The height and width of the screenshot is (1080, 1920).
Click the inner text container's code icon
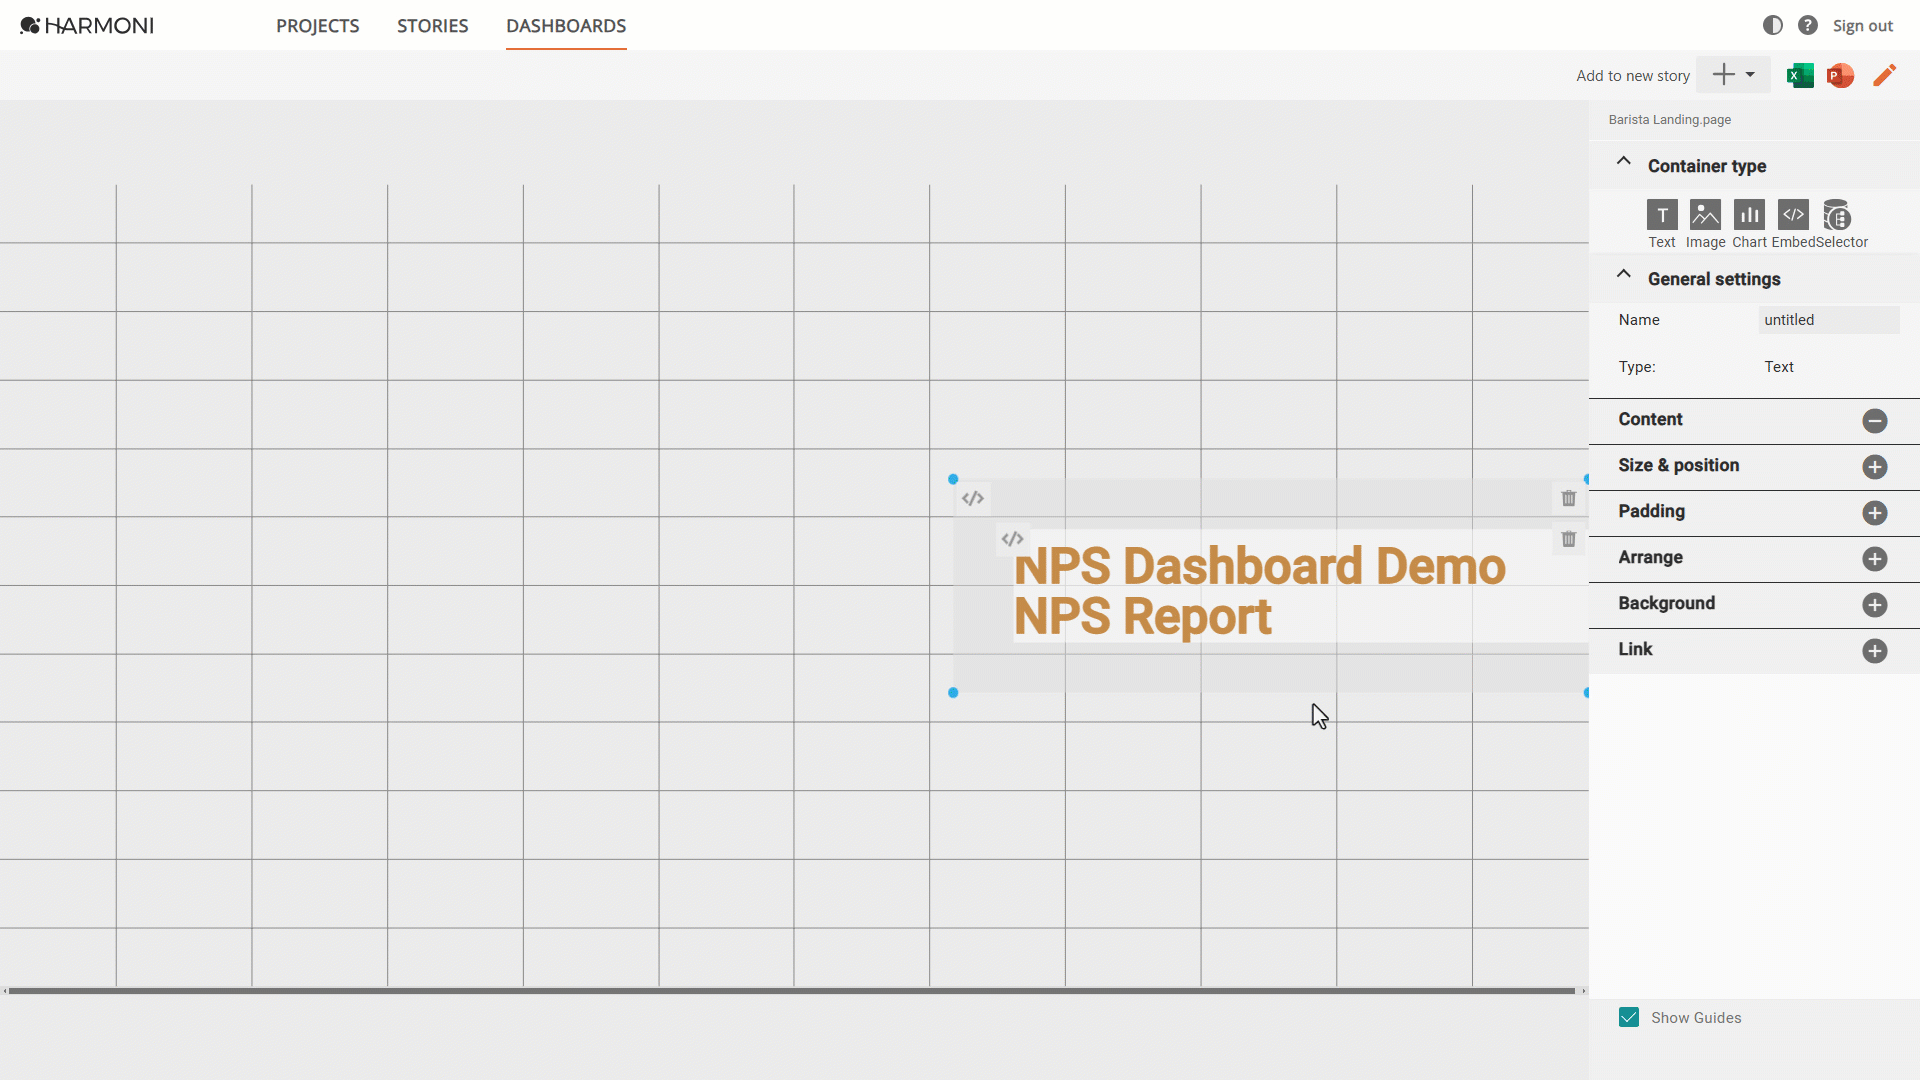click(1012, 539)
